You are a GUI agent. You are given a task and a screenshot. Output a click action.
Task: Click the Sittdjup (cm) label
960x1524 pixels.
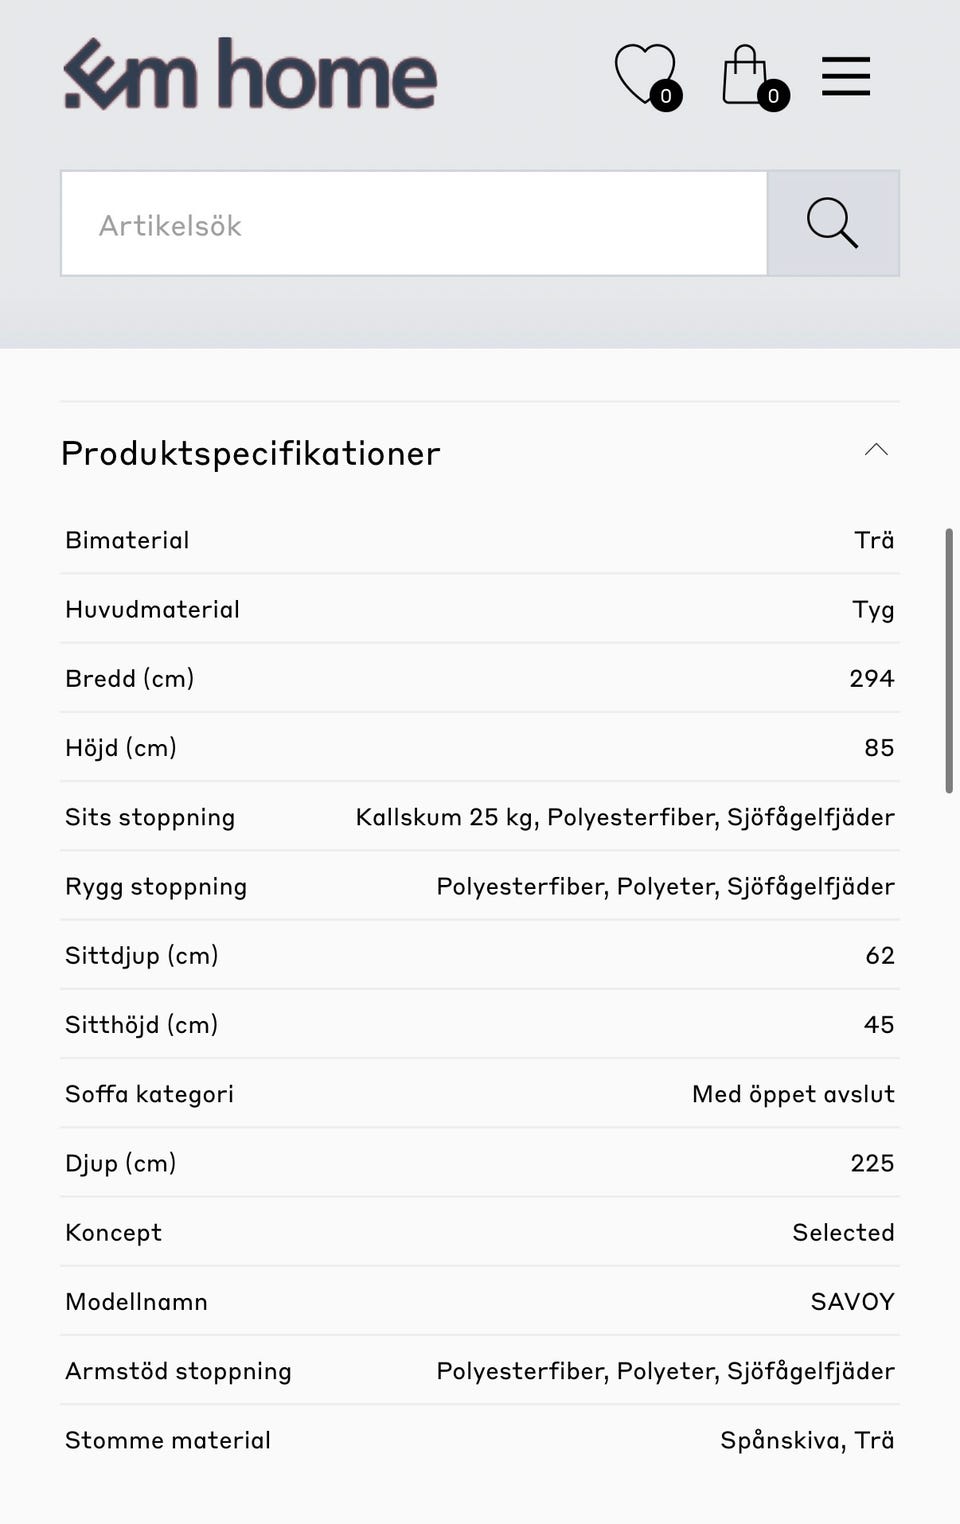tap(141, 956)
